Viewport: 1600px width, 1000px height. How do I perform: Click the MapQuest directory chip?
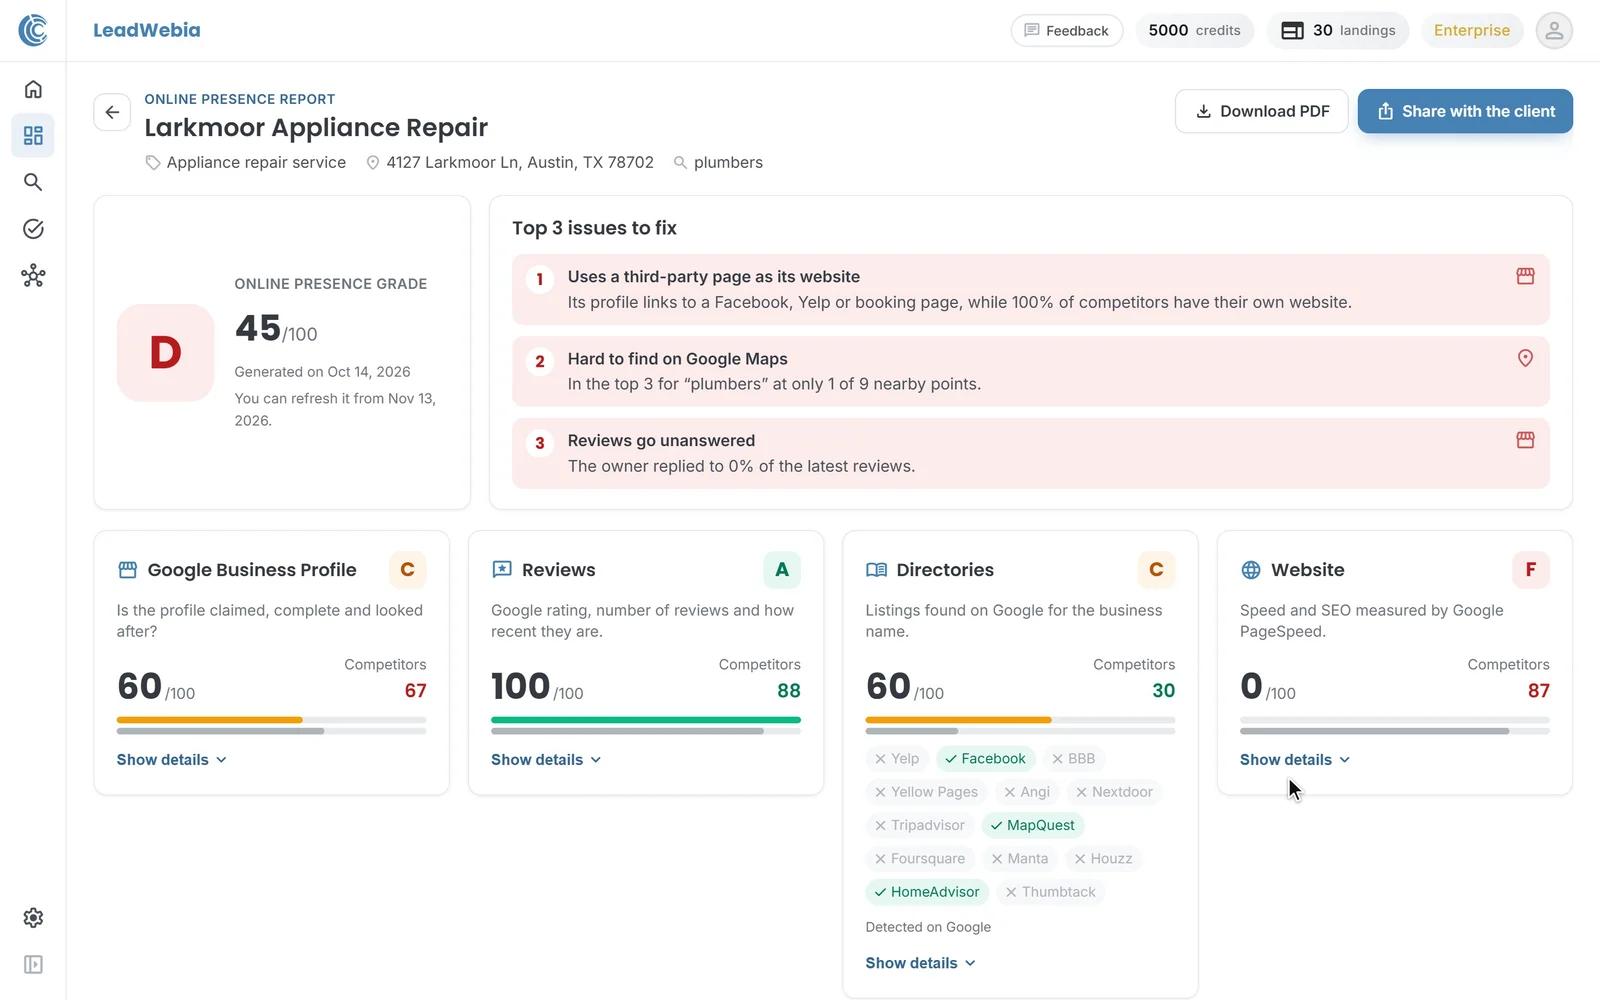click(x=1033, y=825)
